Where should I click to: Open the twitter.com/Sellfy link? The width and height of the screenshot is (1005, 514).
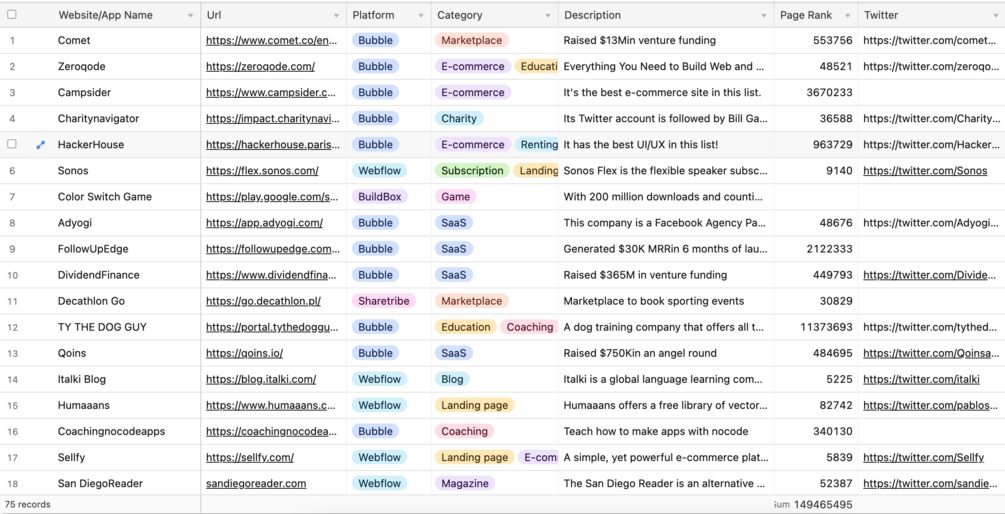tap(924, 458)
